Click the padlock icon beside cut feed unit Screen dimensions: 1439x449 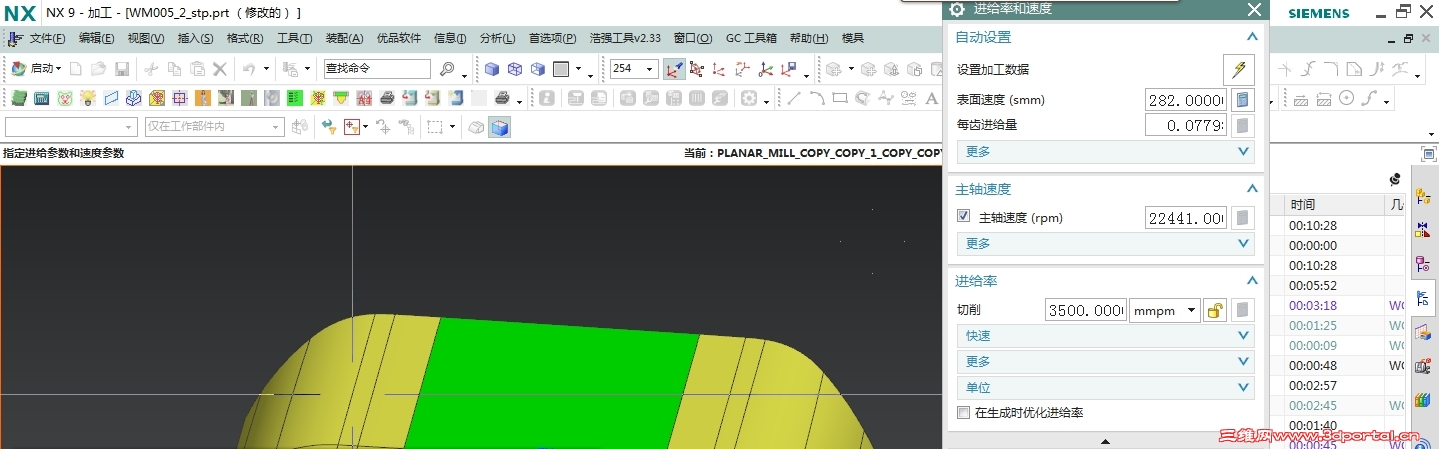1215,310
